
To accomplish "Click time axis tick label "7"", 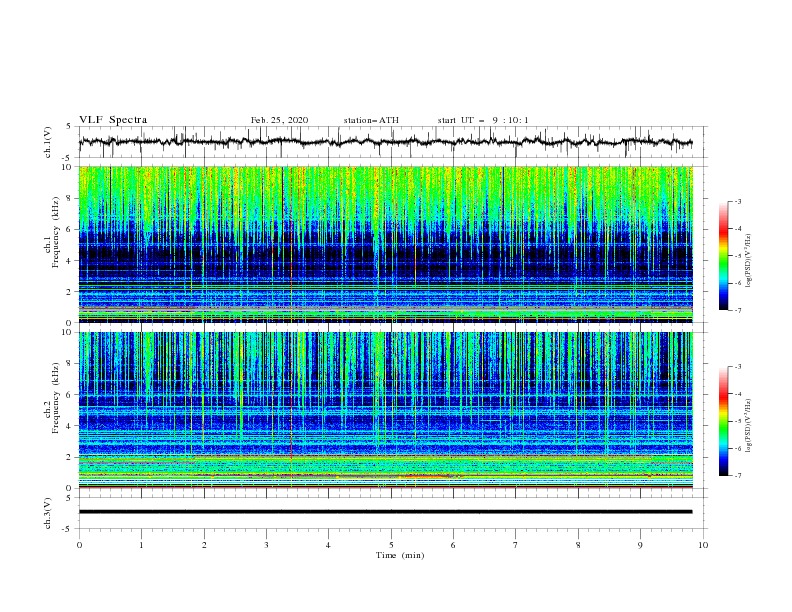I will pyautogui.click(x=516, y=545).
